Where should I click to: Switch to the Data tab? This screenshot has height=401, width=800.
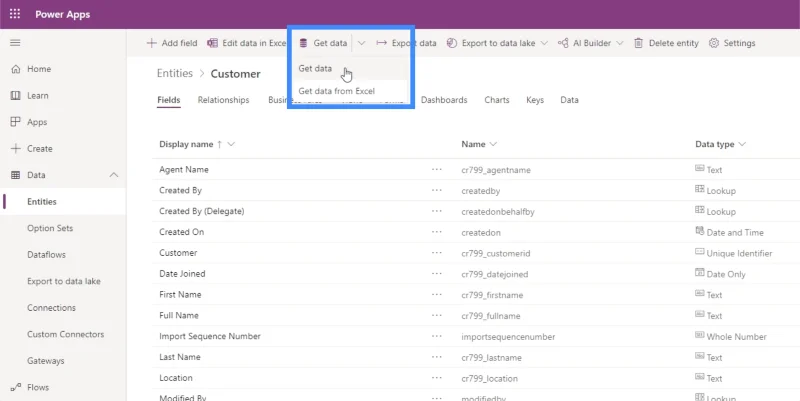pos(569,100)
